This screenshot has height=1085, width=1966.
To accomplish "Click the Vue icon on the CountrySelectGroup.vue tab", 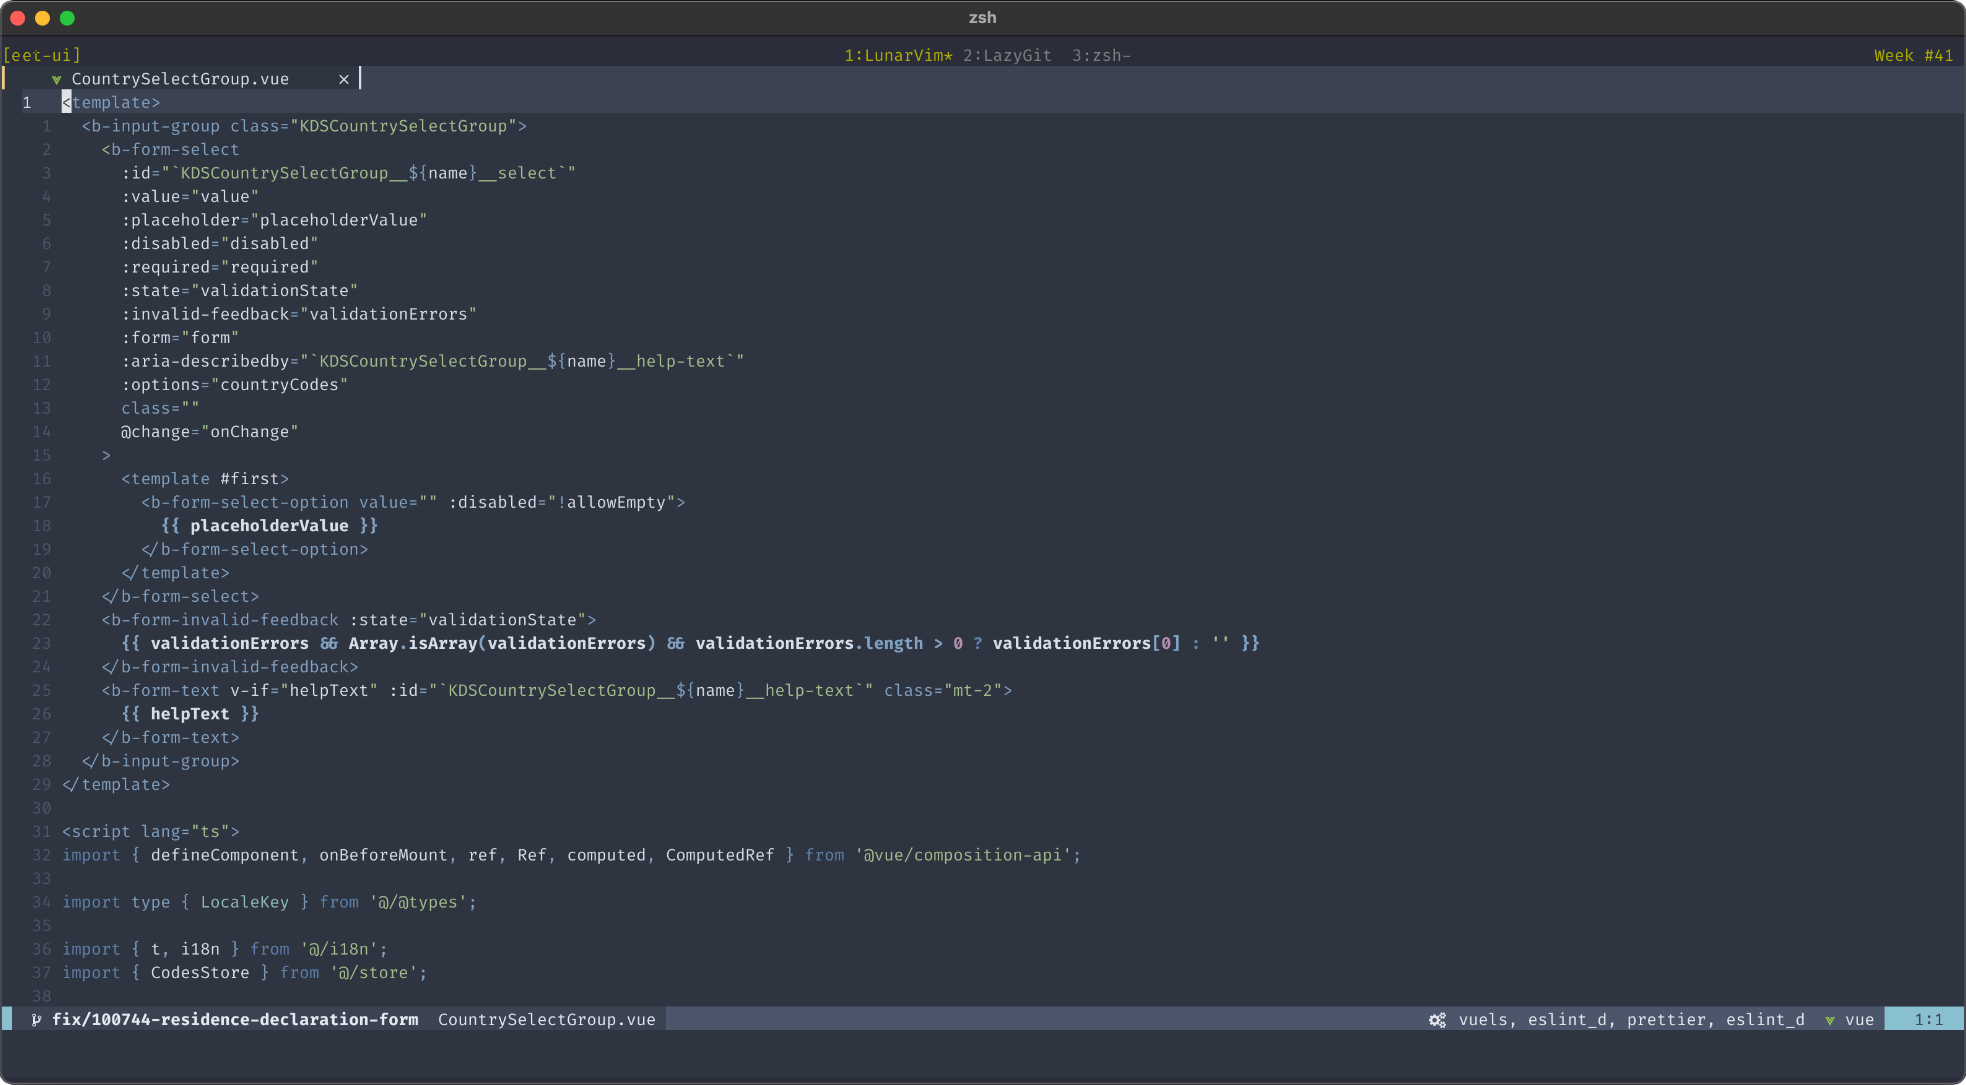I will click(x=57, y=79).
